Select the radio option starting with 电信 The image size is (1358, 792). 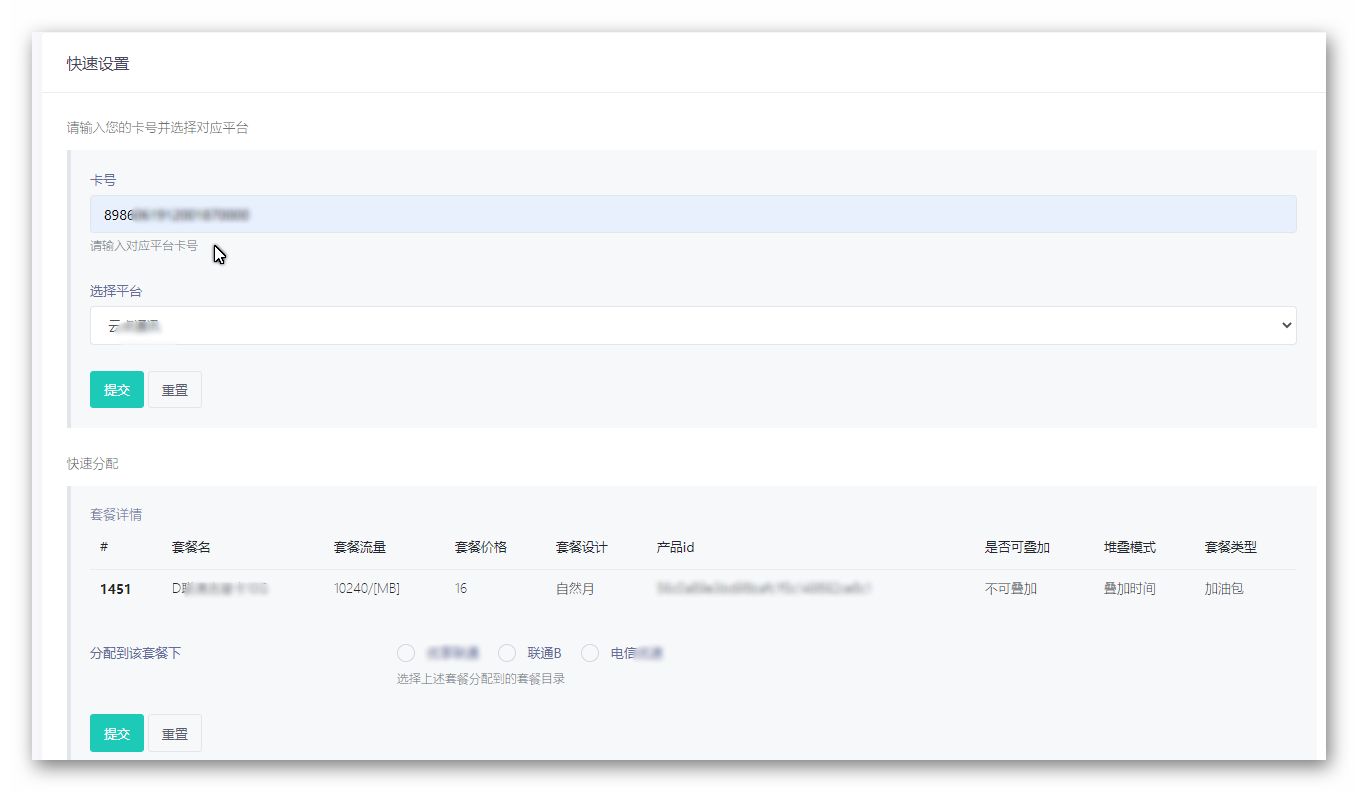(x=590, y=653)
